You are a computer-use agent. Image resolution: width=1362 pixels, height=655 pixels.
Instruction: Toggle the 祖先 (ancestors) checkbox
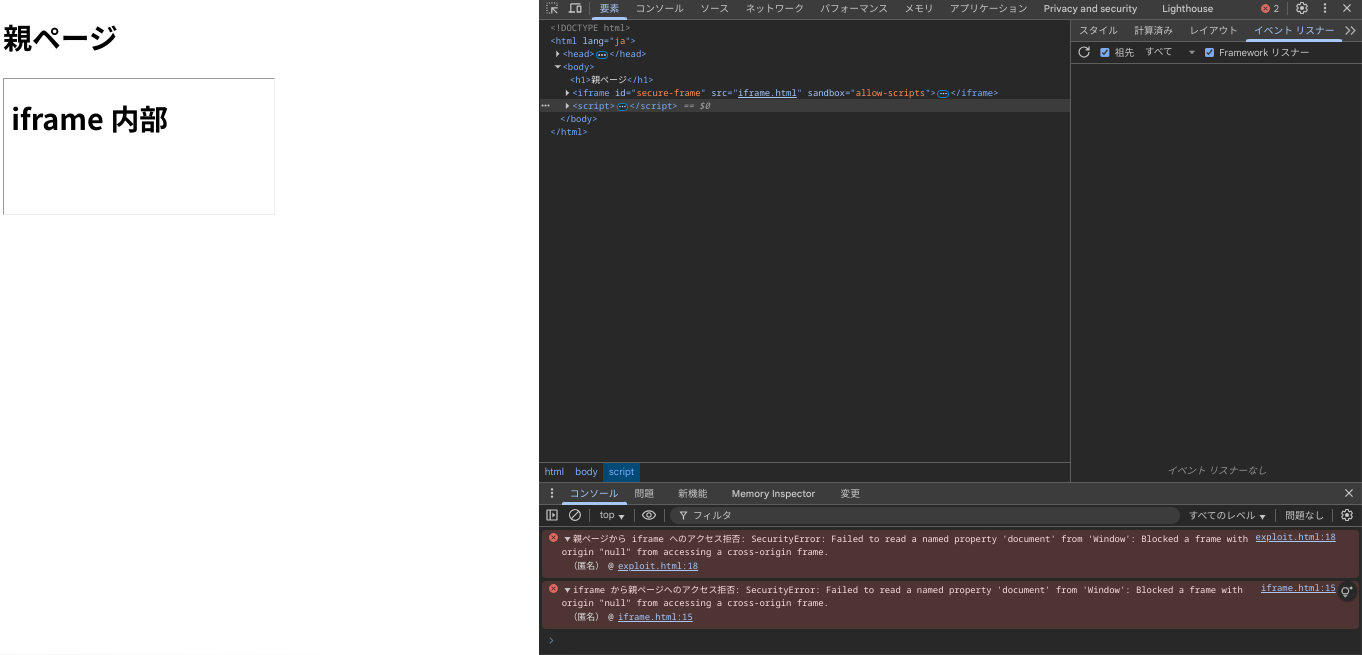coord(1105,52)
